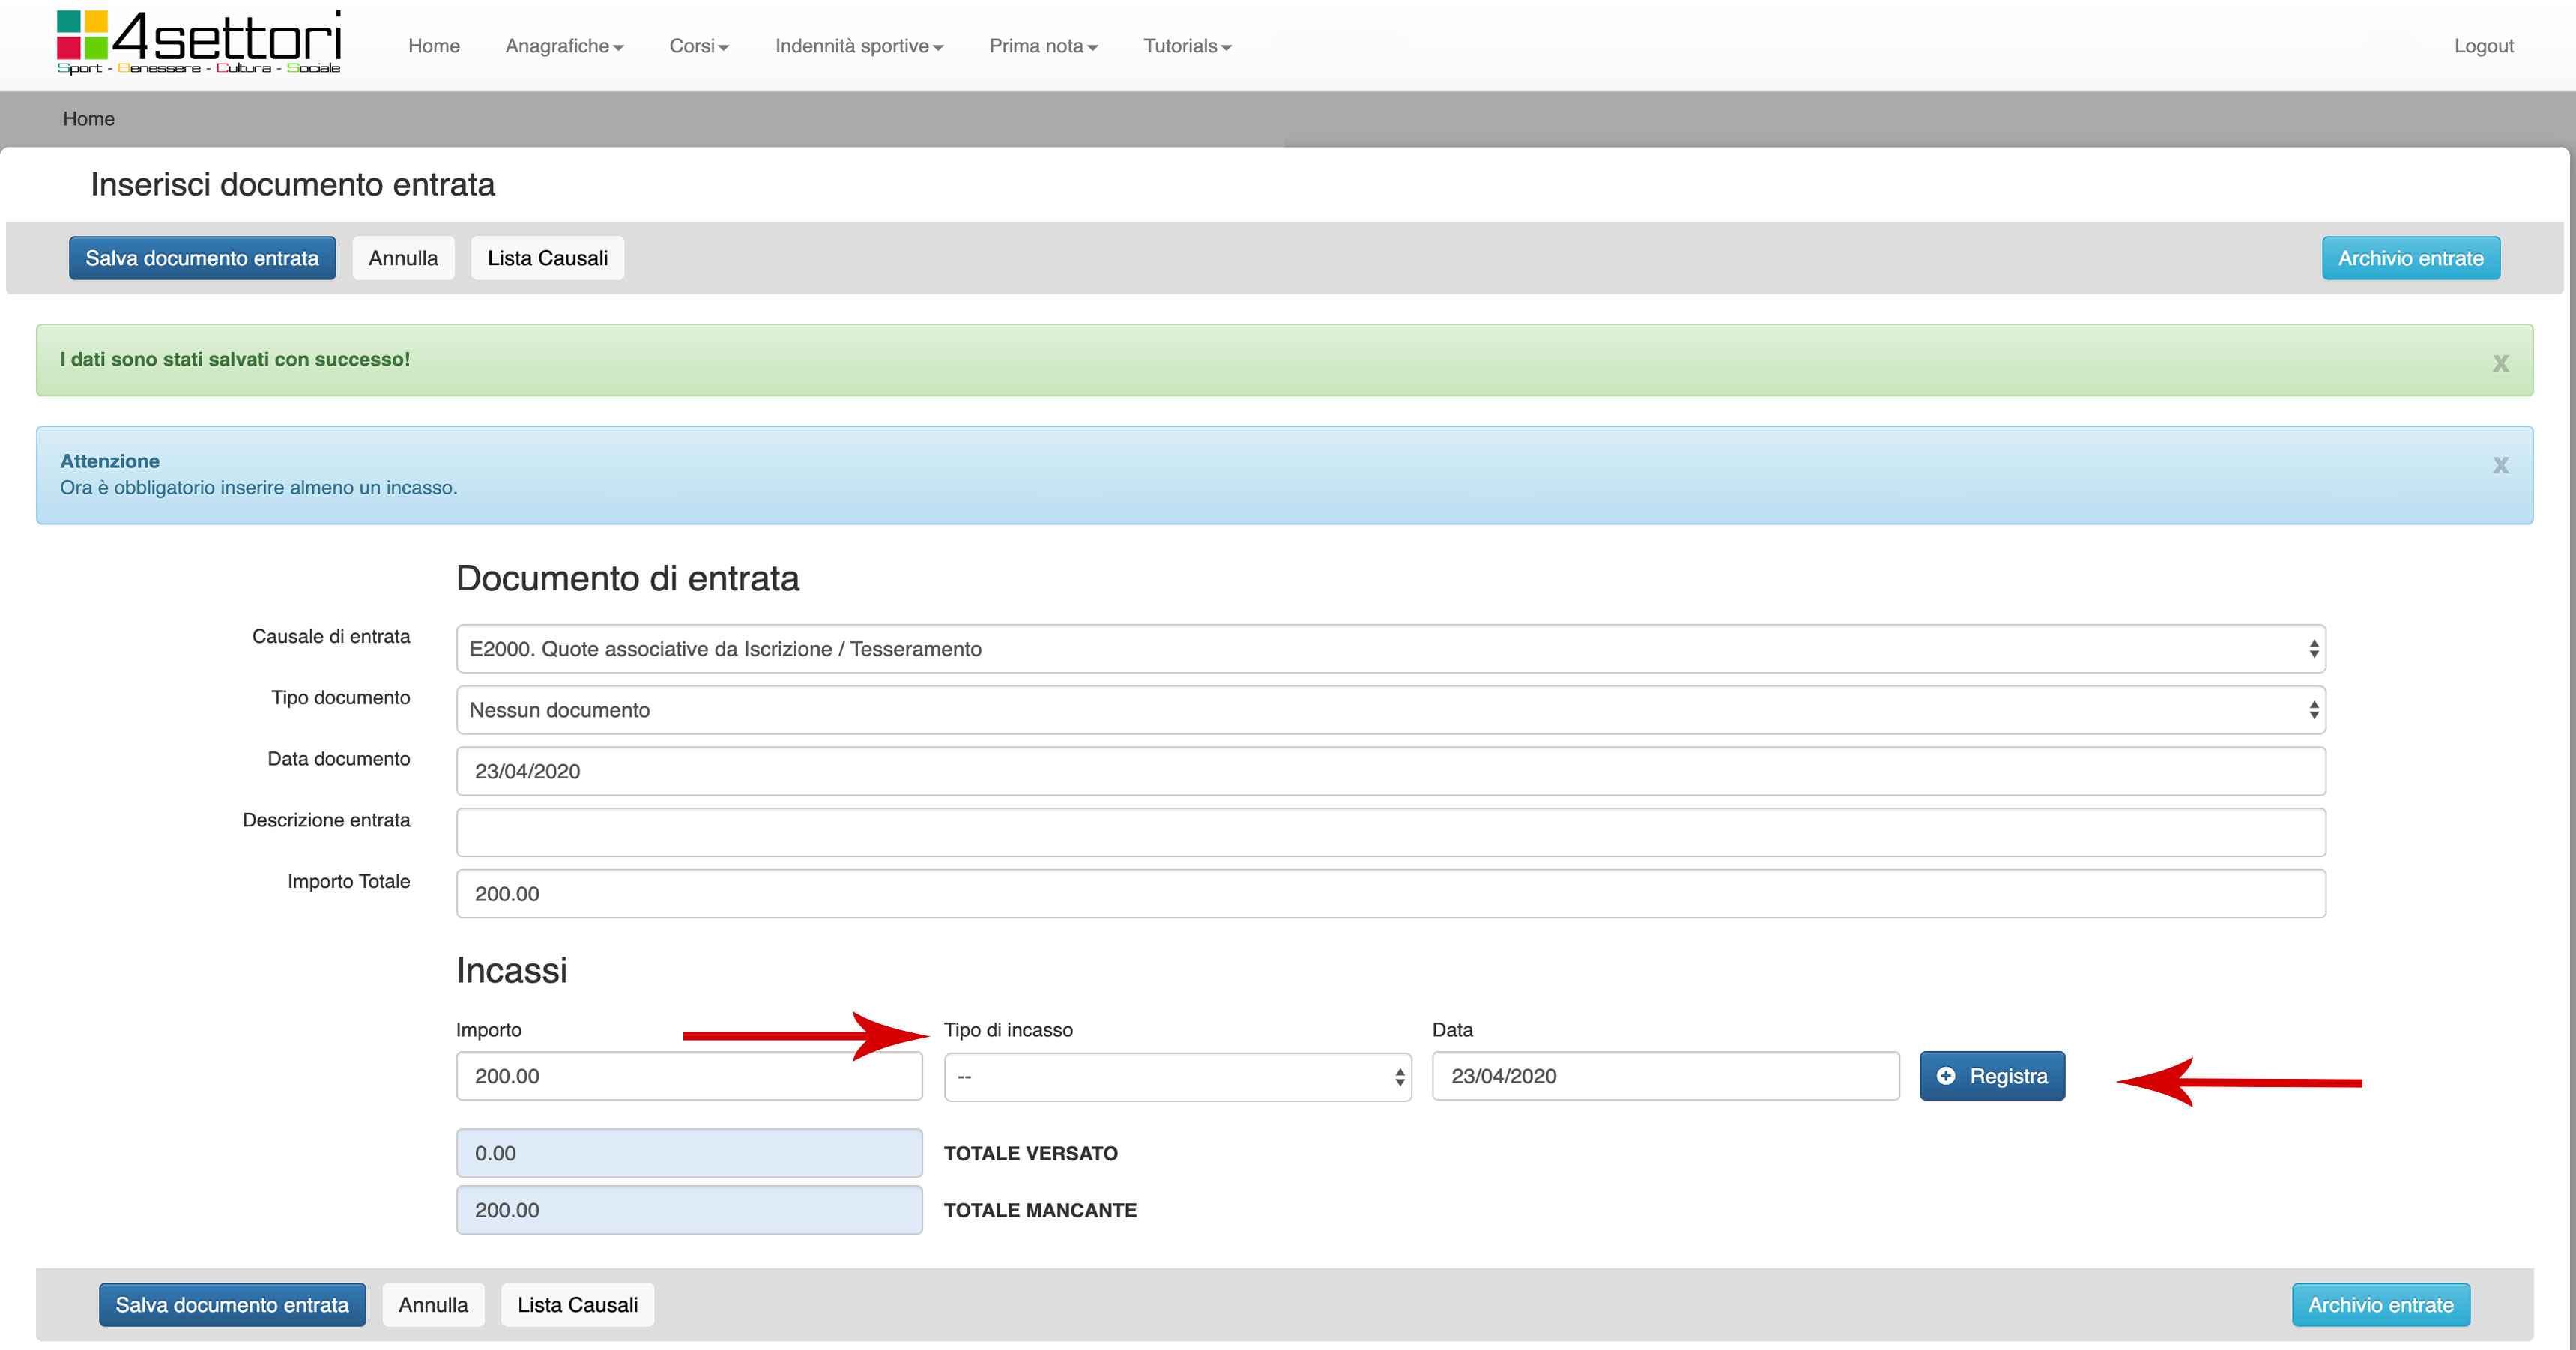Open the Tipo di incasso dropdown

point(1177,1077)
